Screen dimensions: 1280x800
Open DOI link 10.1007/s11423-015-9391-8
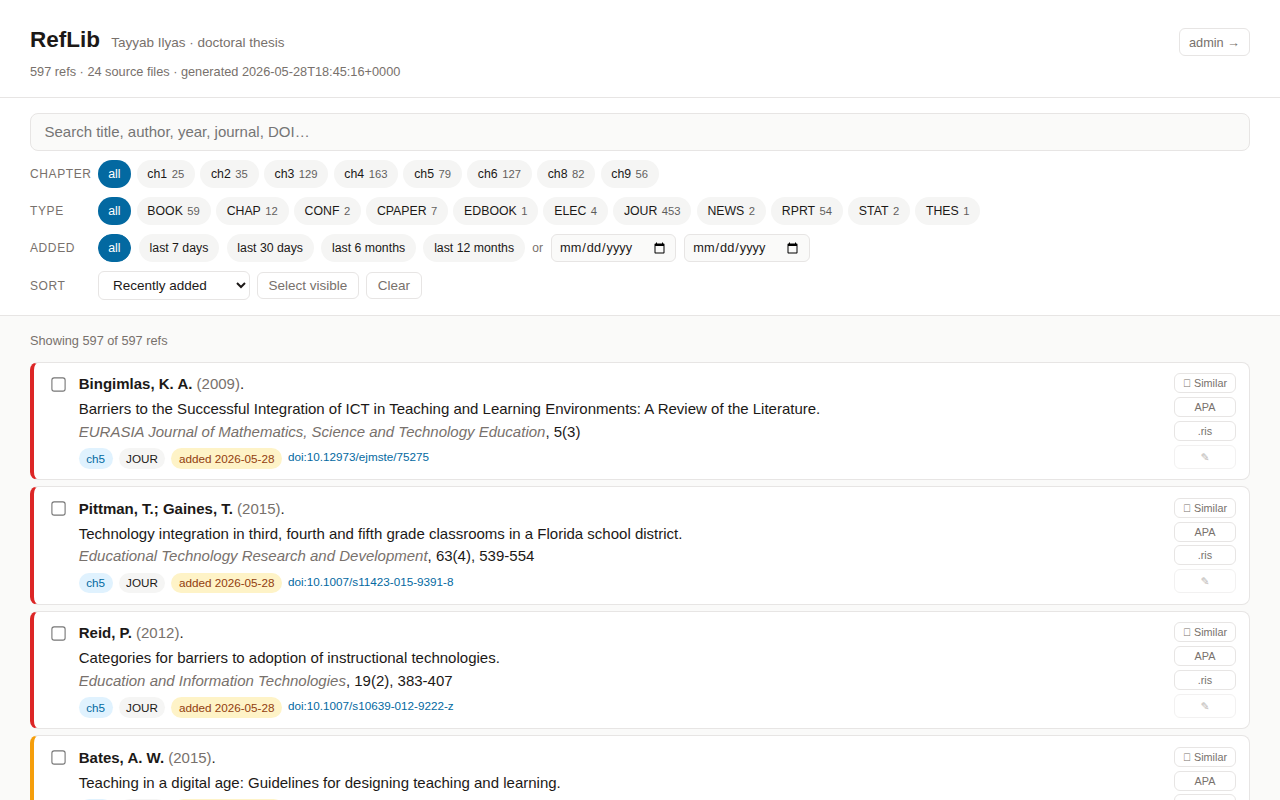tap(371, 582)
